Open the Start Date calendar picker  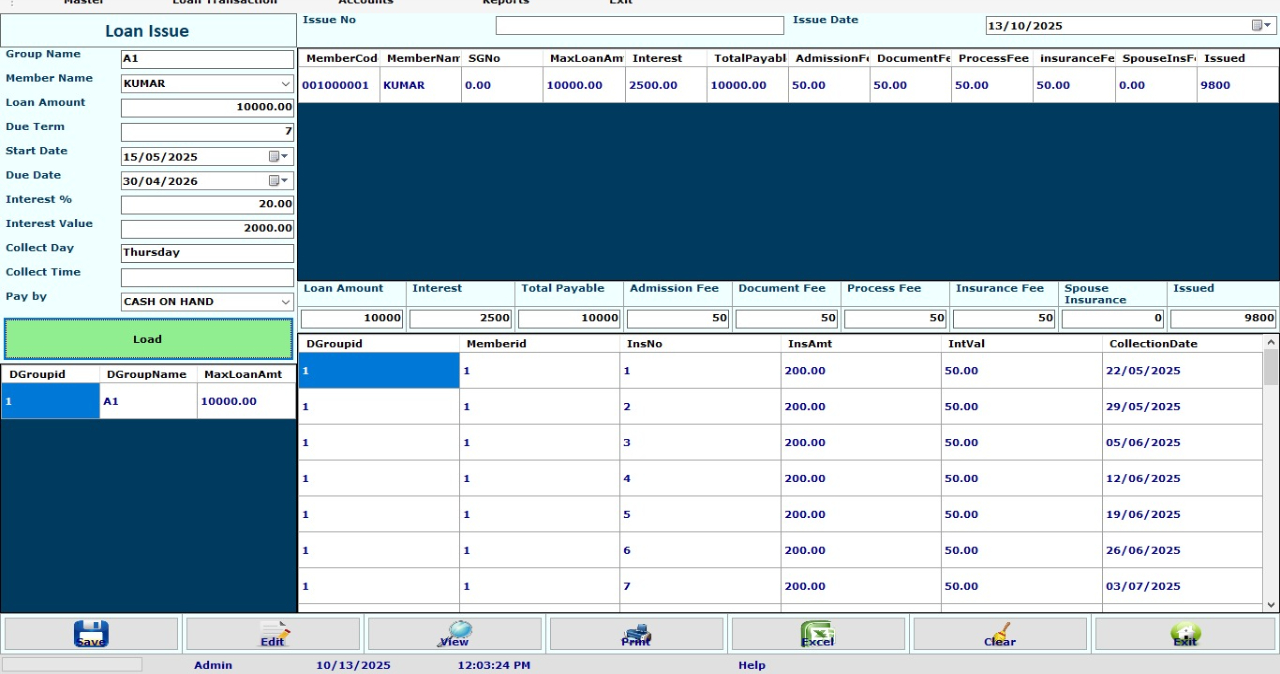tap(279, 157)
